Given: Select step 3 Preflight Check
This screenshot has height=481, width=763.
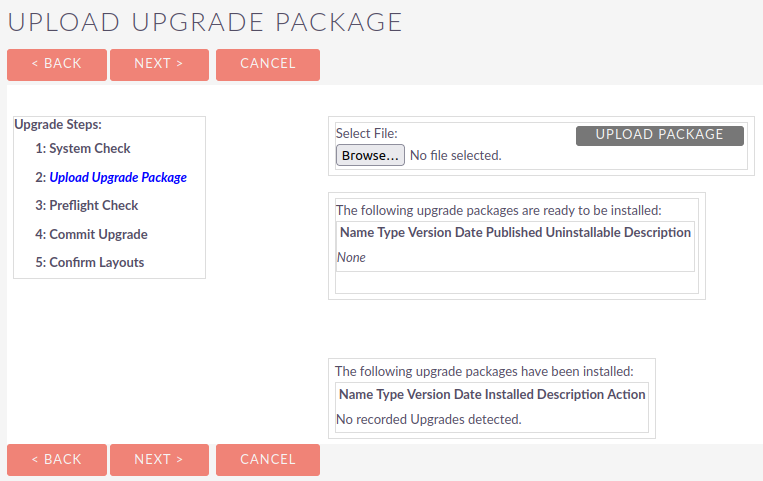Looking at the screenshot, I should 87,205.
